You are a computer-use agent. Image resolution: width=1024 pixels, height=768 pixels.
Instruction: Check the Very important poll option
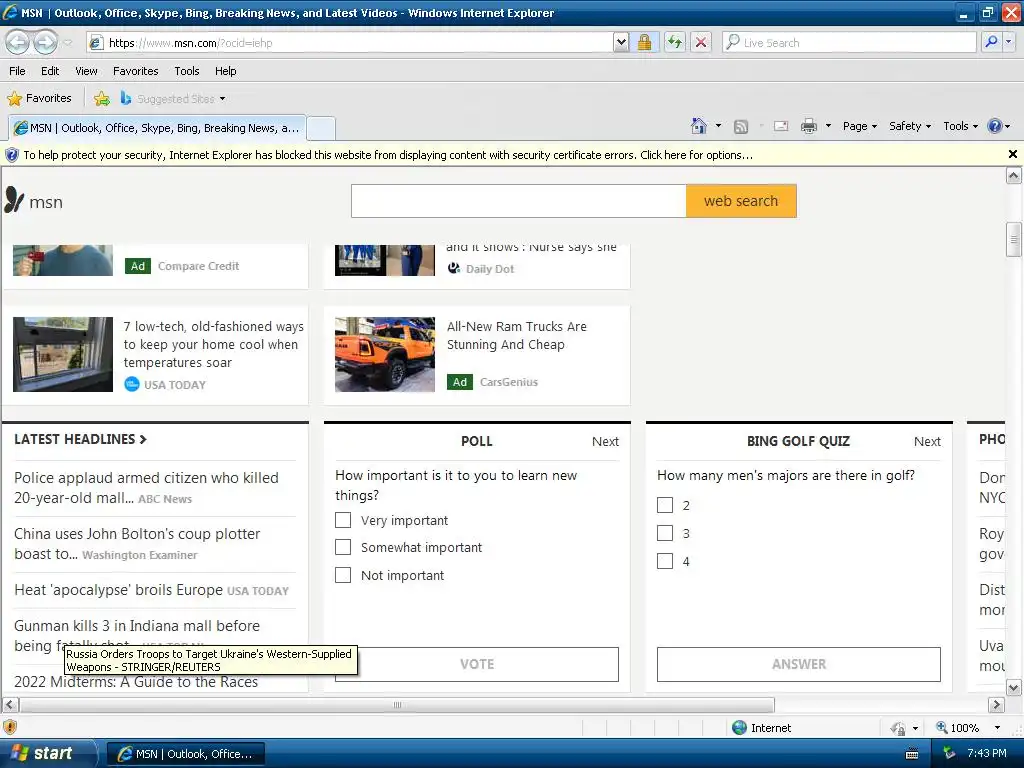(x=343, y=520)
